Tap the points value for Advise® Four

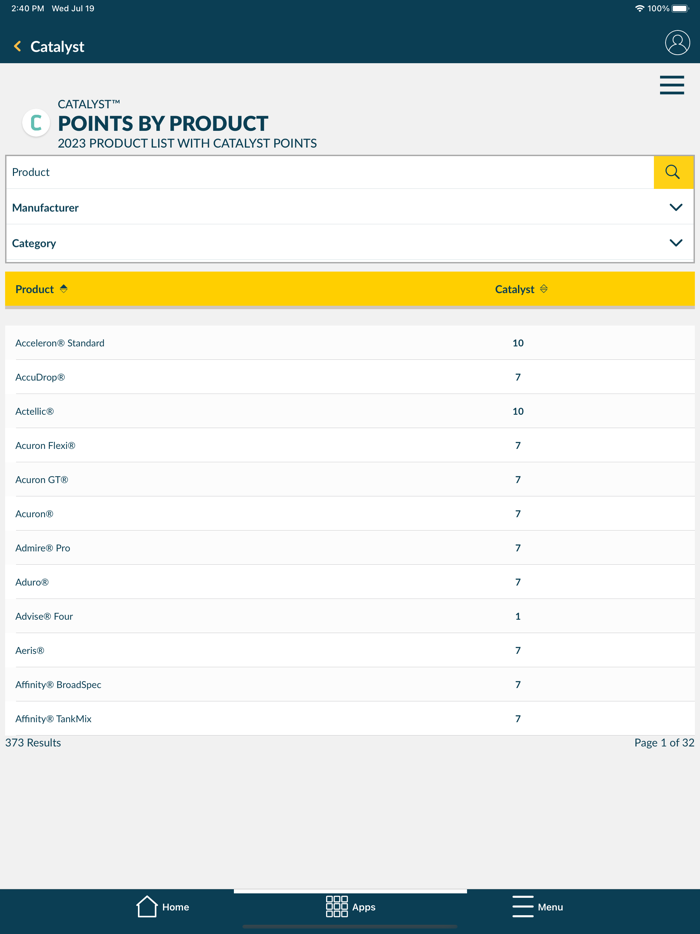[518, 617]
